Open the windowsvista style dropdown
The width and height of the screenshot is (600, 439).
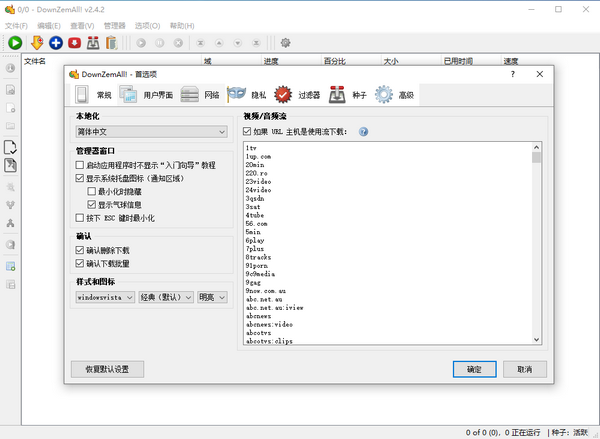click(x=104, y=297)
